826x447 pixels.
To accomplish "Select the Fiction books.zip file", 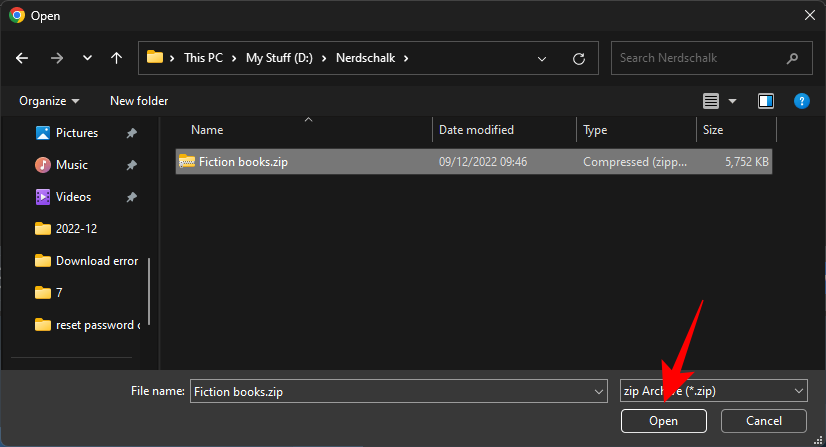I will pyautogui.click(x=243, y=162).
